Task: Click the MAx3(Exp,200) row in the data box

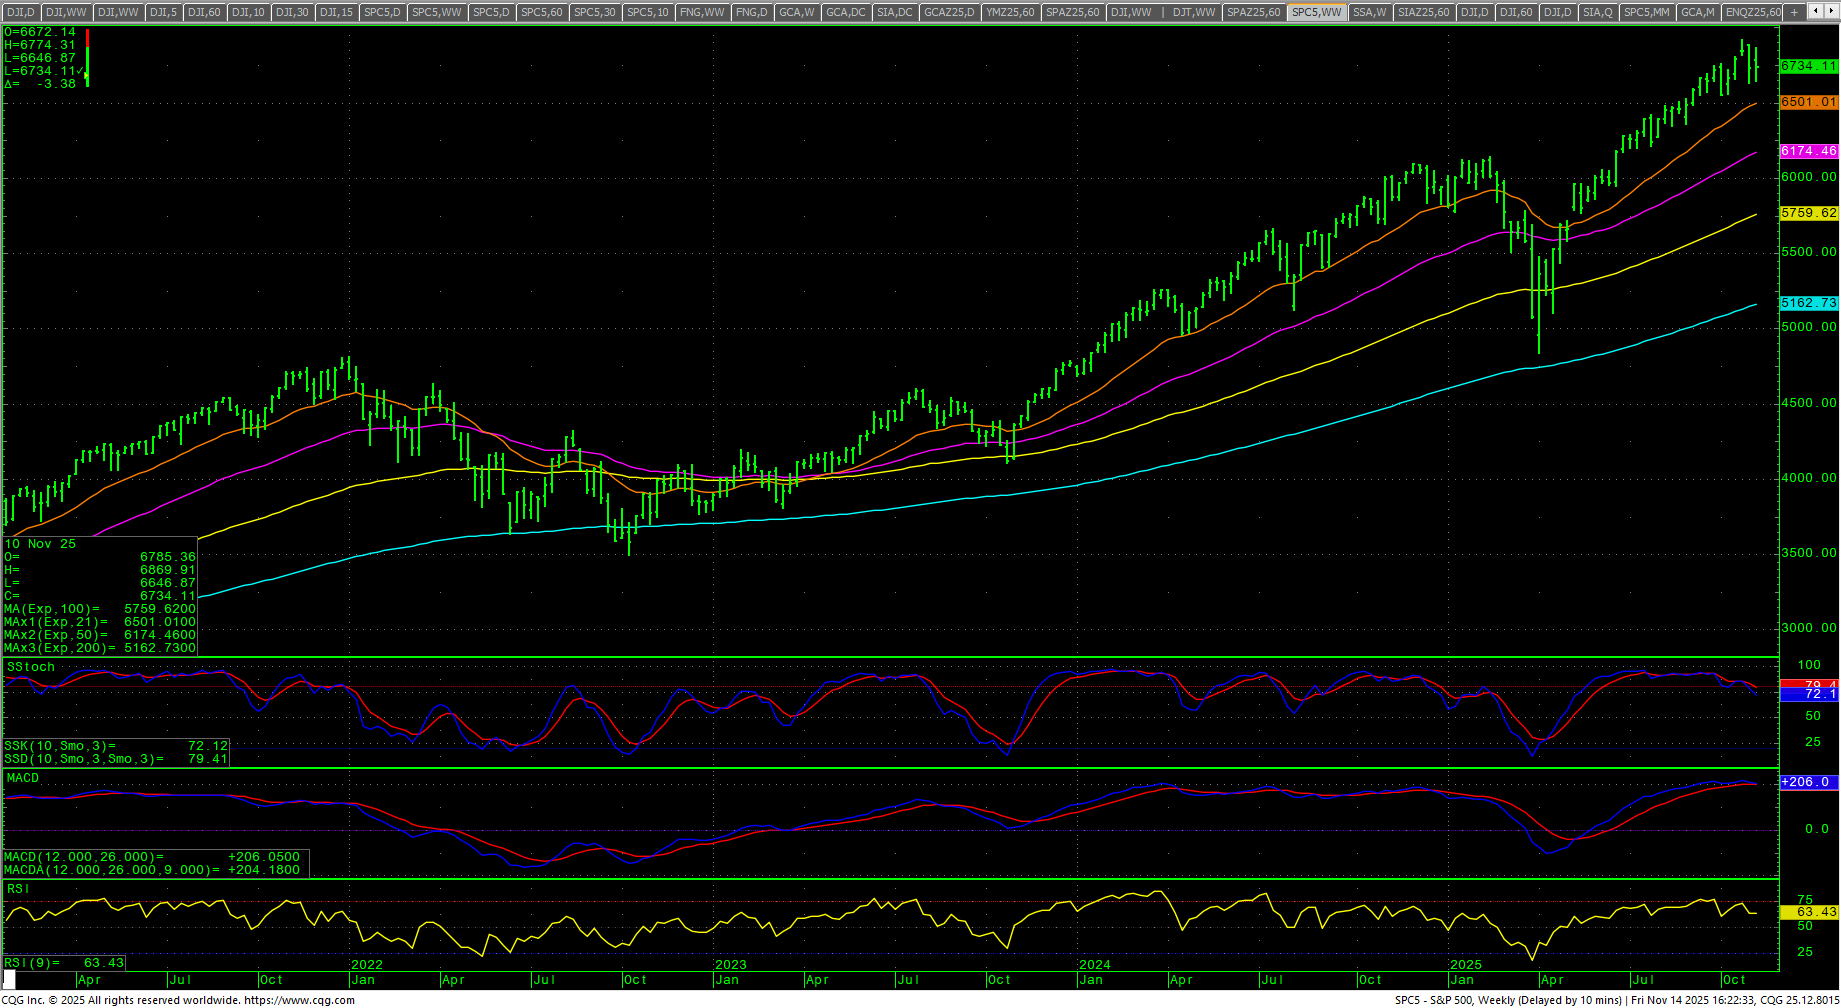Action: [100, 648]
